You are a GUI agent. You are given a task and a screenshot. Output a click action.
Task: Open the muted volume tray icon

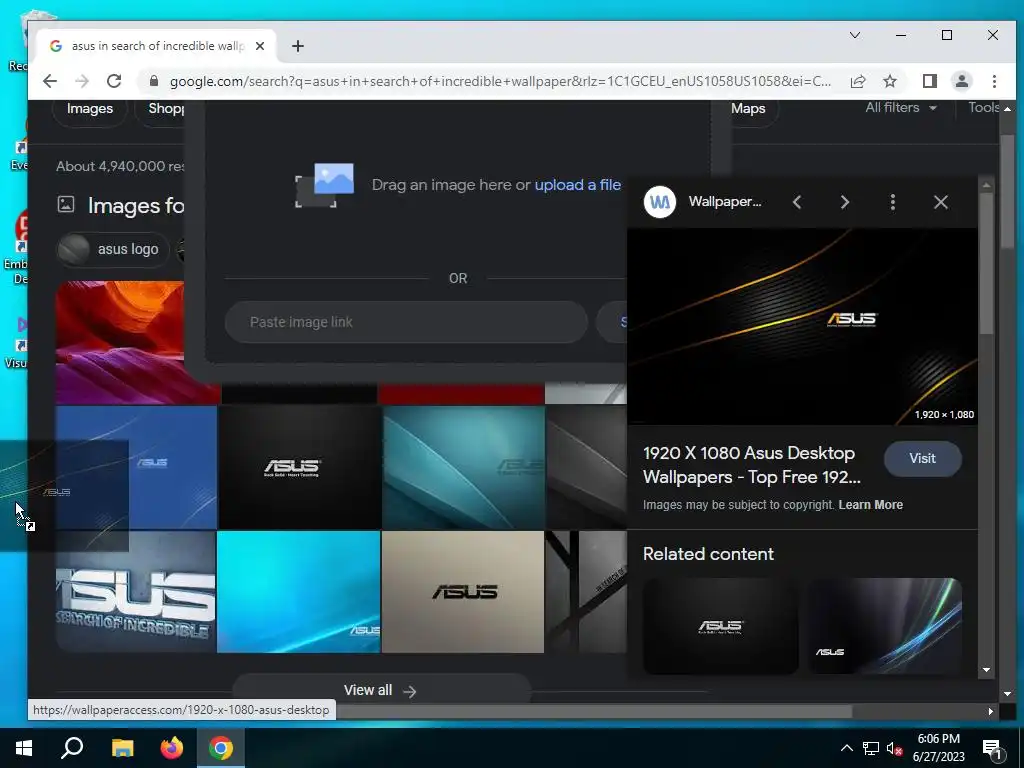point(895,748)
